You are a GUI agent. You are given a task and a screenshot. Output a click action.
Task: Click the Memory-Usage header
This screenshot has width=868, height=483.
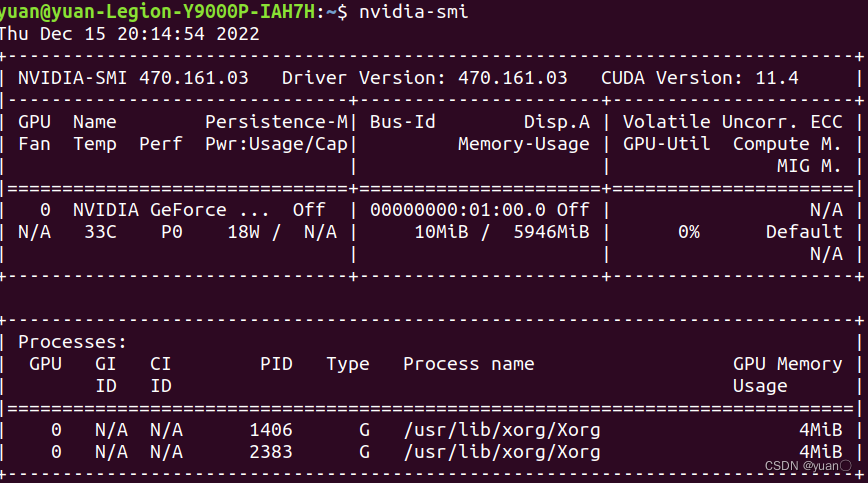(x=524, y=144)
